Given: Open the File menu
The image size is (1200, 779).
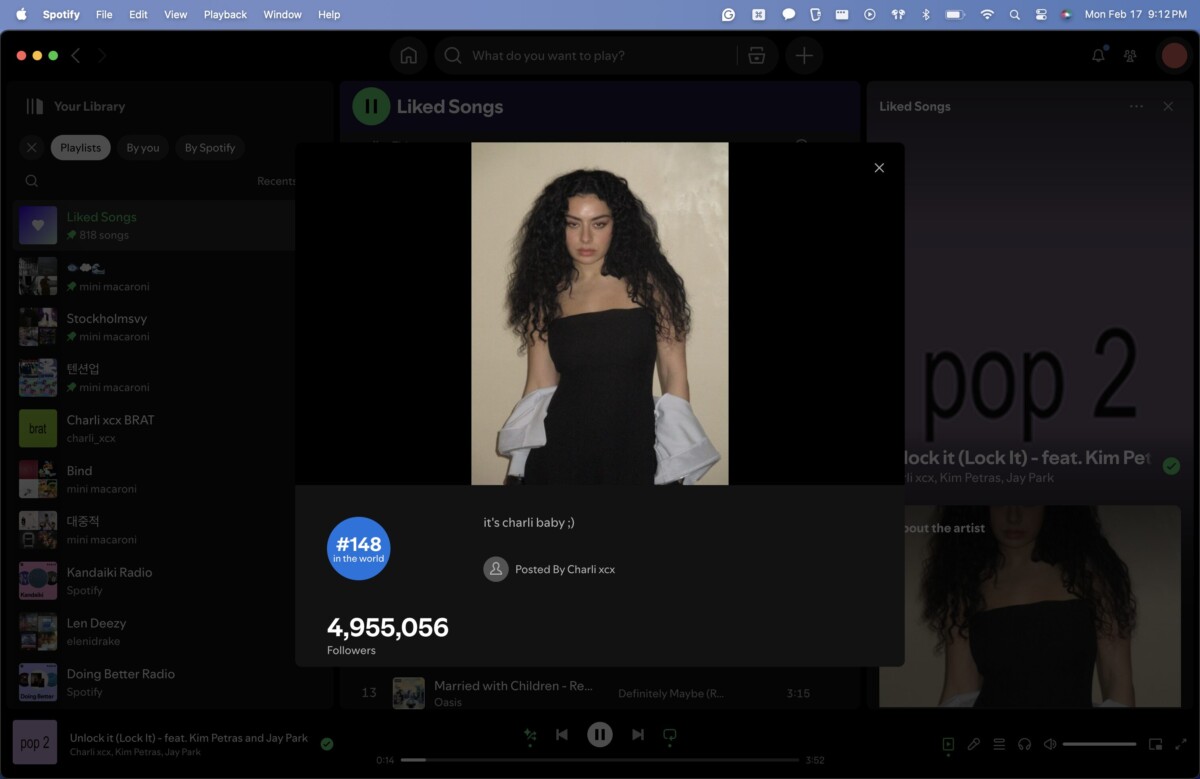Looking at the screenshot, I should (104, 14).
